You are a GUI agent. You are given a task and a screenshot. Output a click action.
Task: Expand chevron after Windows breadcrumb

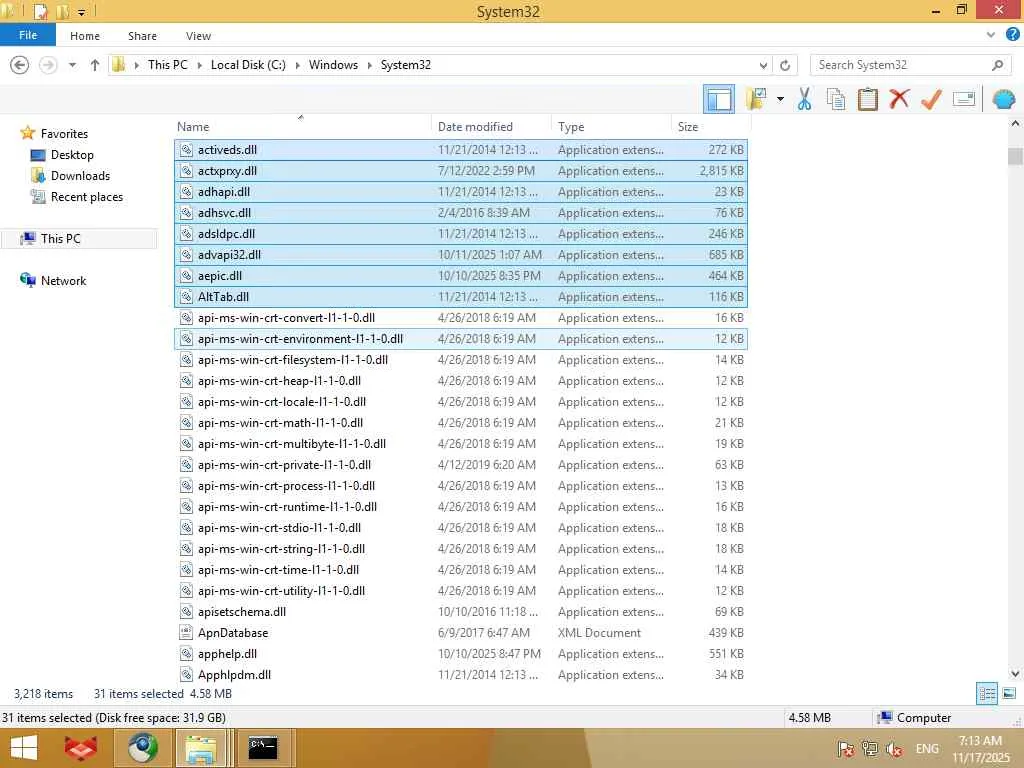[x=370, y=65]
